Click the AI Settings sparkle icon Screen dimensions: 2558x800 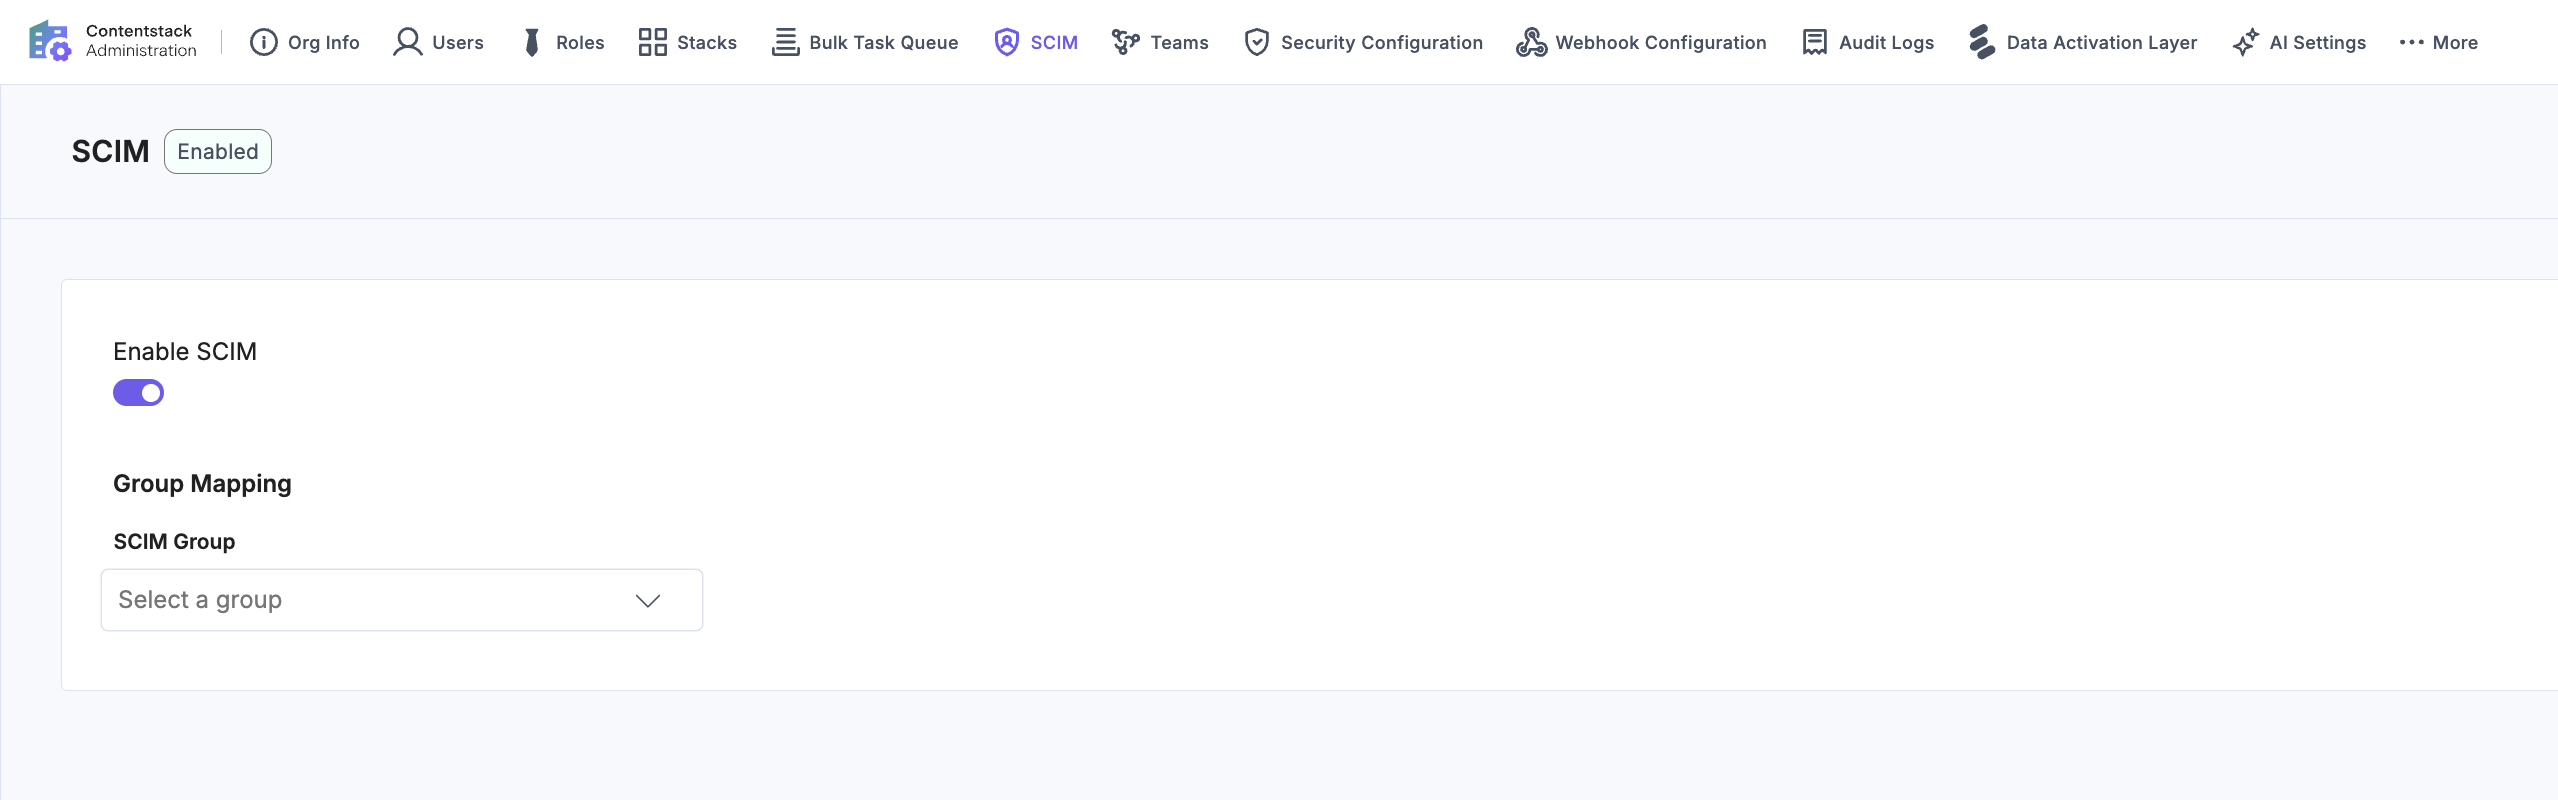pyautogui.click(x=2246, y=42)
